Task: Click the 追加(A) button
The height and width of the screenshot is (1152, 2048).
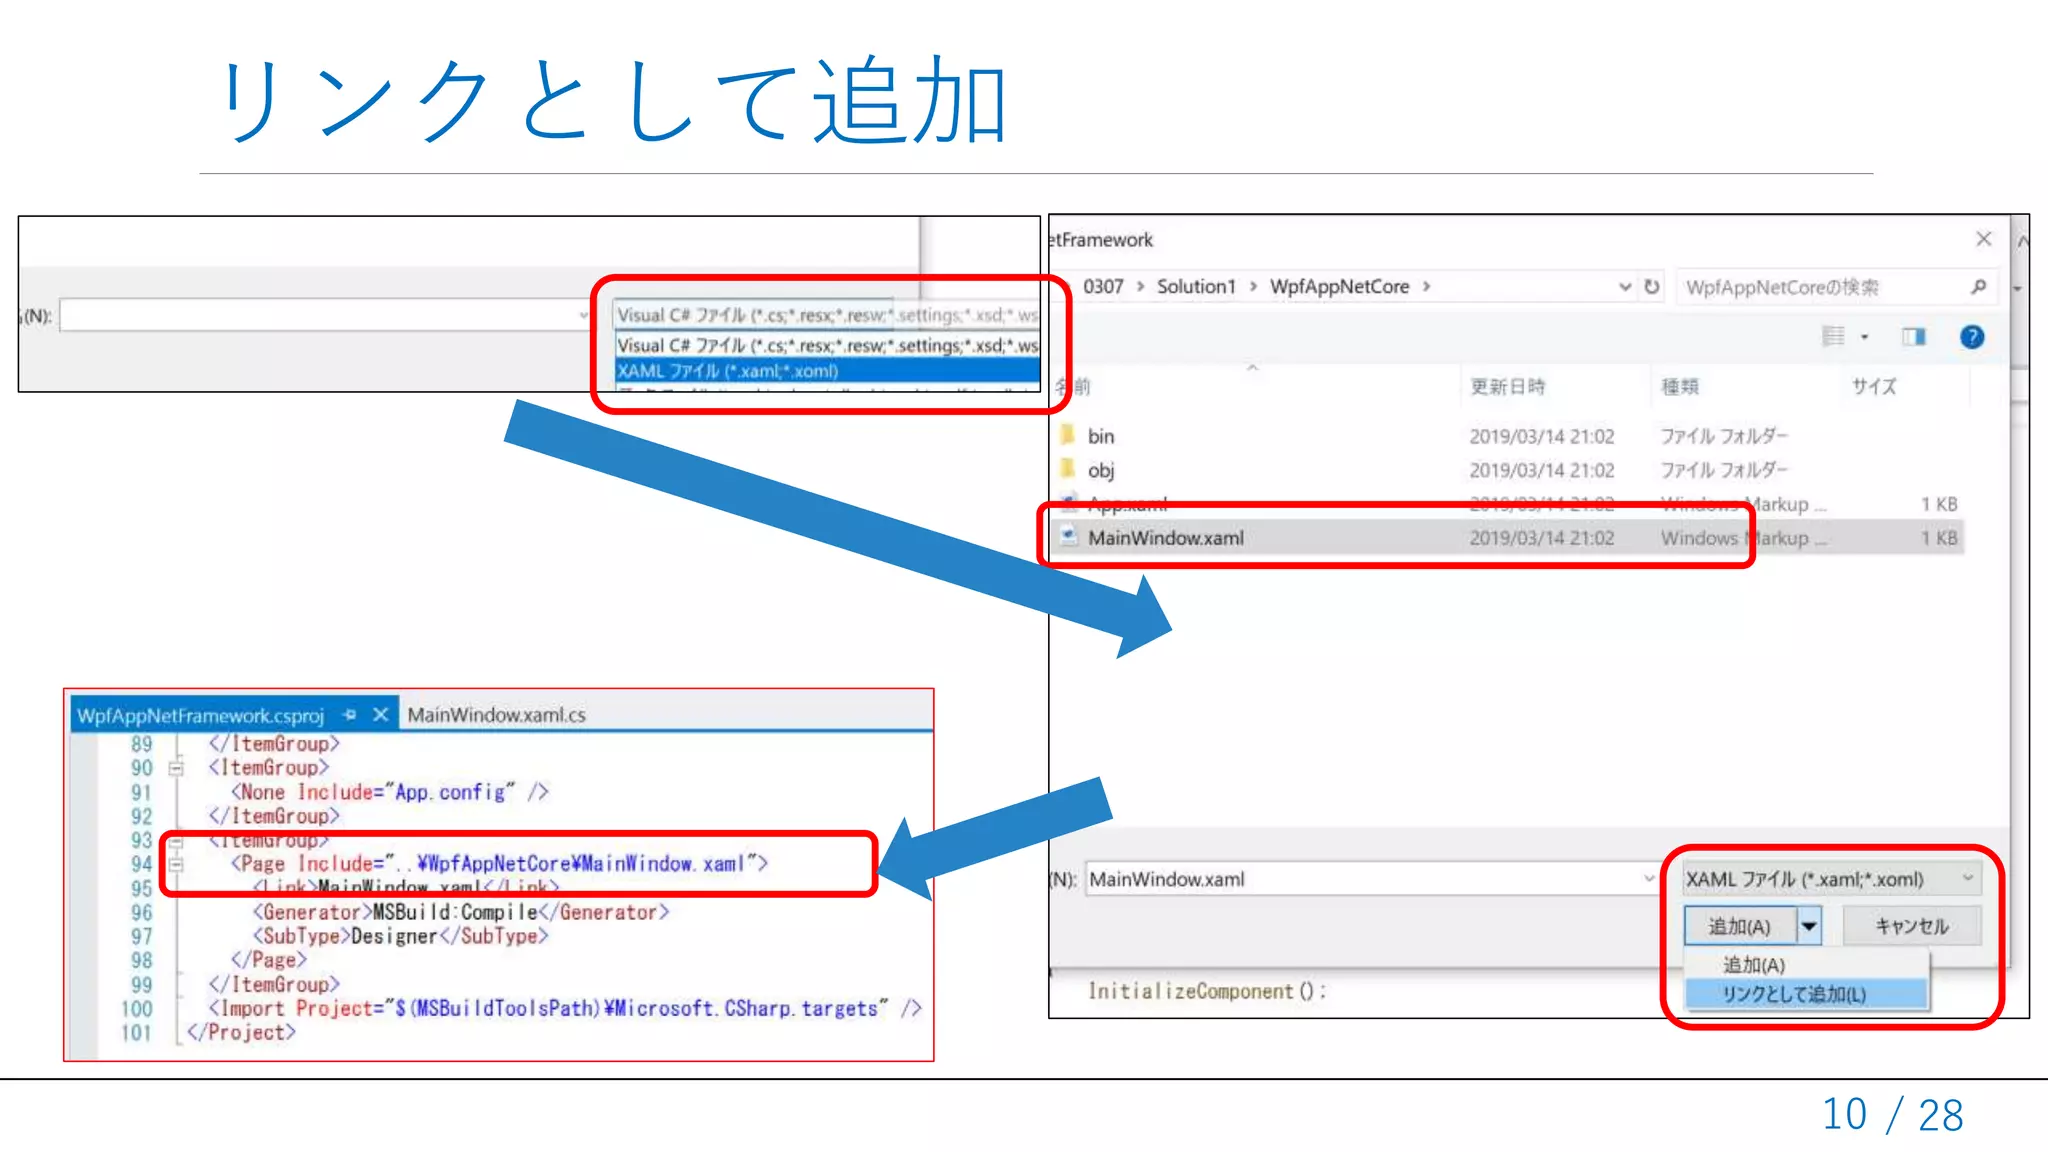Action: pyautogui.click(x=1739, y=926)
